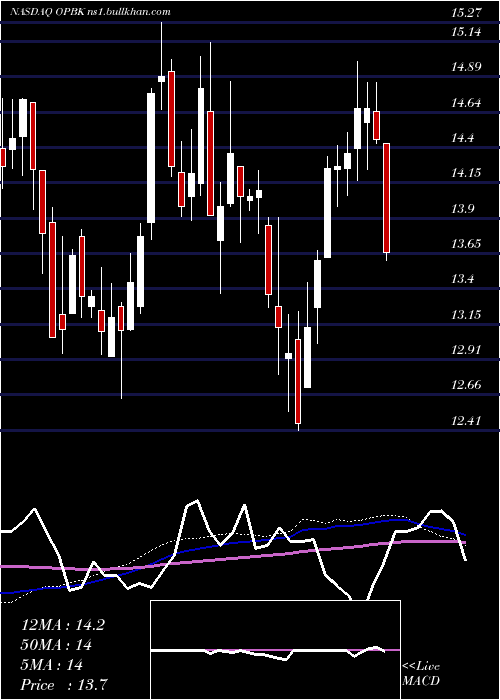The width and height of the screenshot is (500, 700).
Task: Click the 13.15 price axis label
Action: (466, 315)
